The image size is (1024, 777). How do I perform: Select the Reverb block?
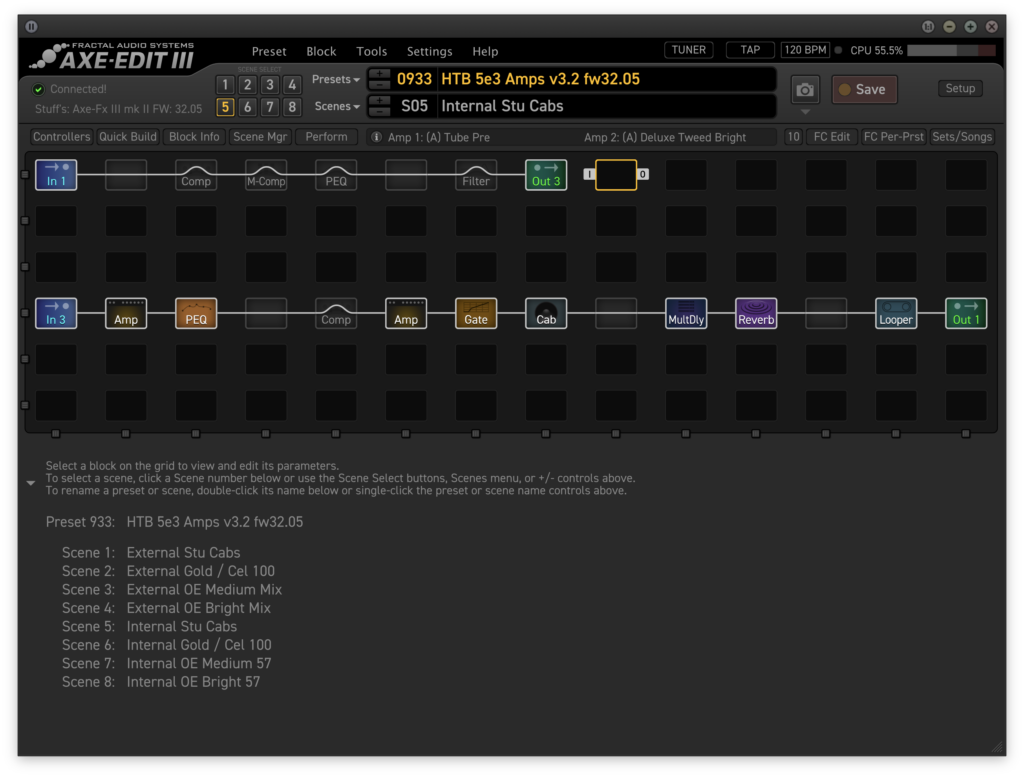tap(756, 313)
